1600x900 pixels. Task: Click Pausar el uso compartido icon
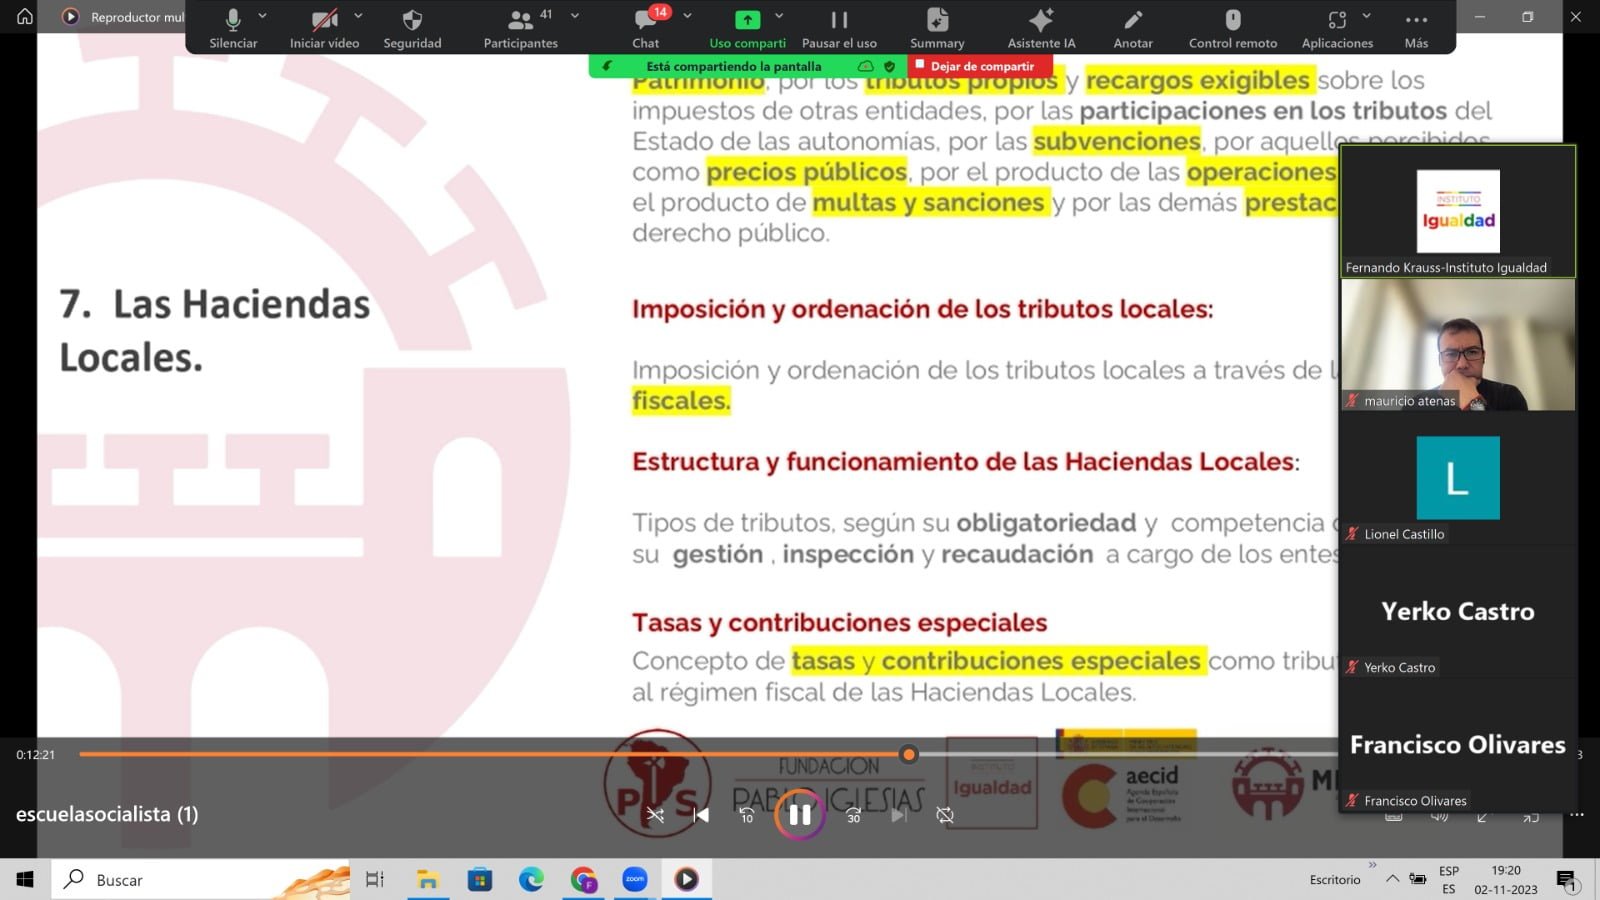pos(839,27)
